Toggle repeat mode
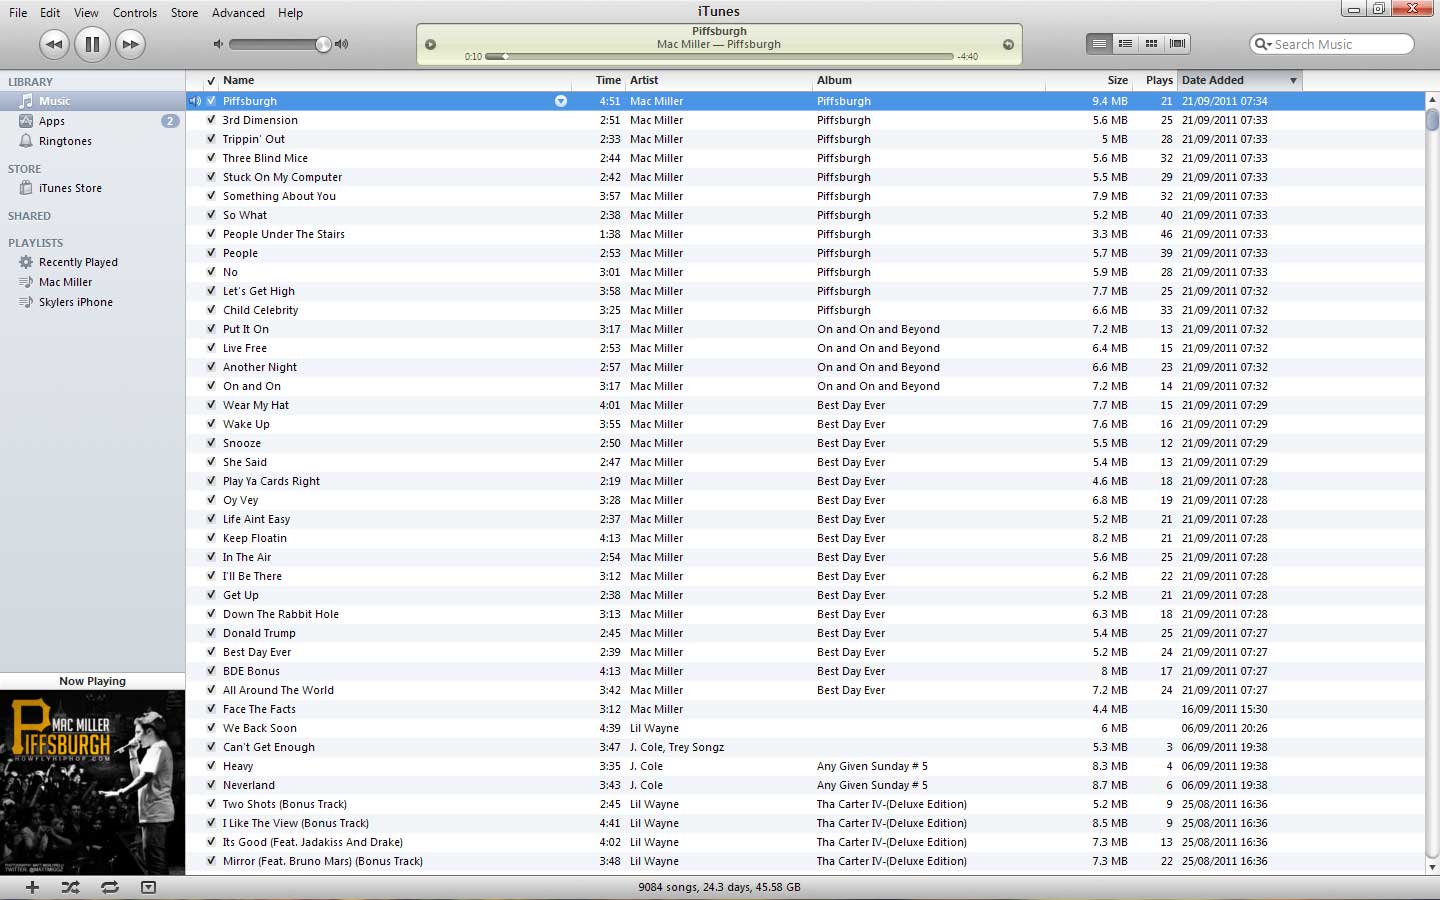 coord(109,887)
